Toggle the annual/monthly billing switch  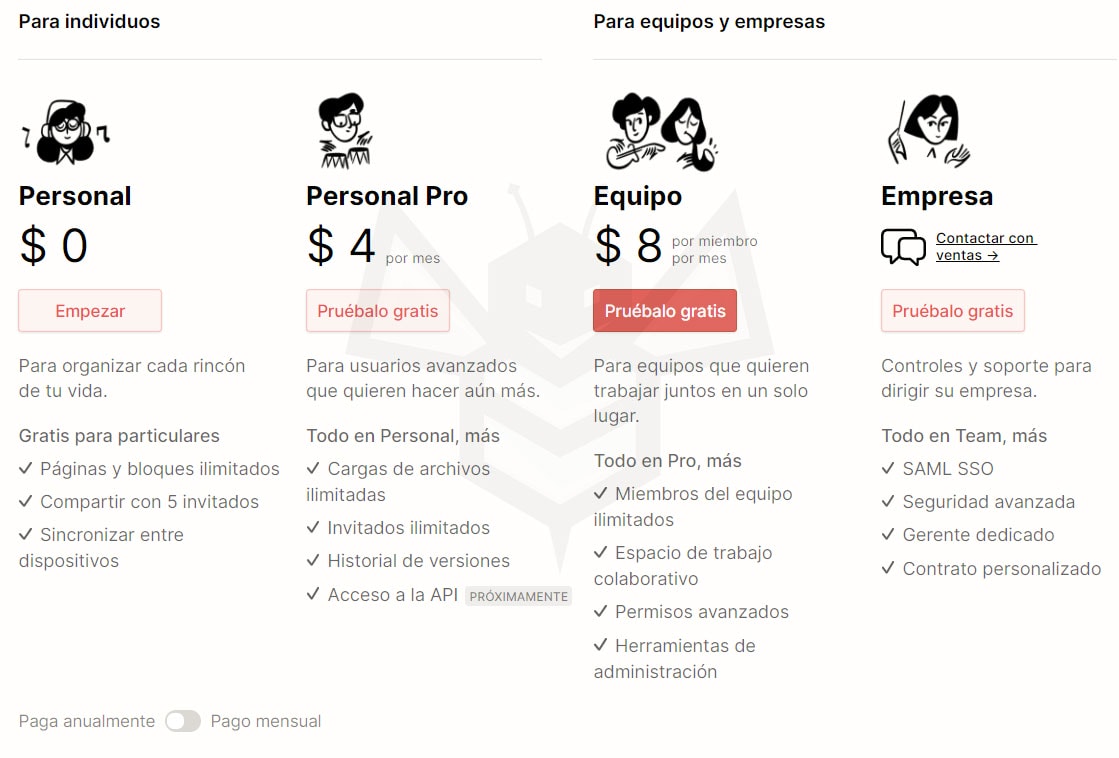tap(183, 721)
